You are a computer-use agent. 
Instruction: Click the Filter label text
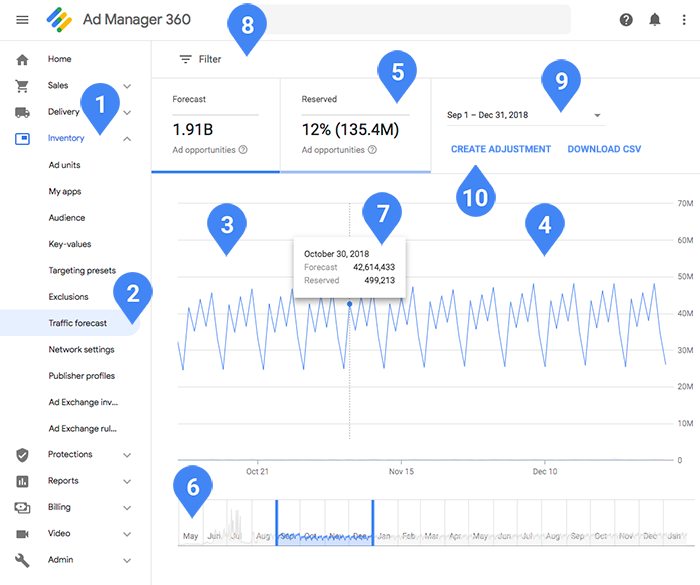[x=210, y=59]
